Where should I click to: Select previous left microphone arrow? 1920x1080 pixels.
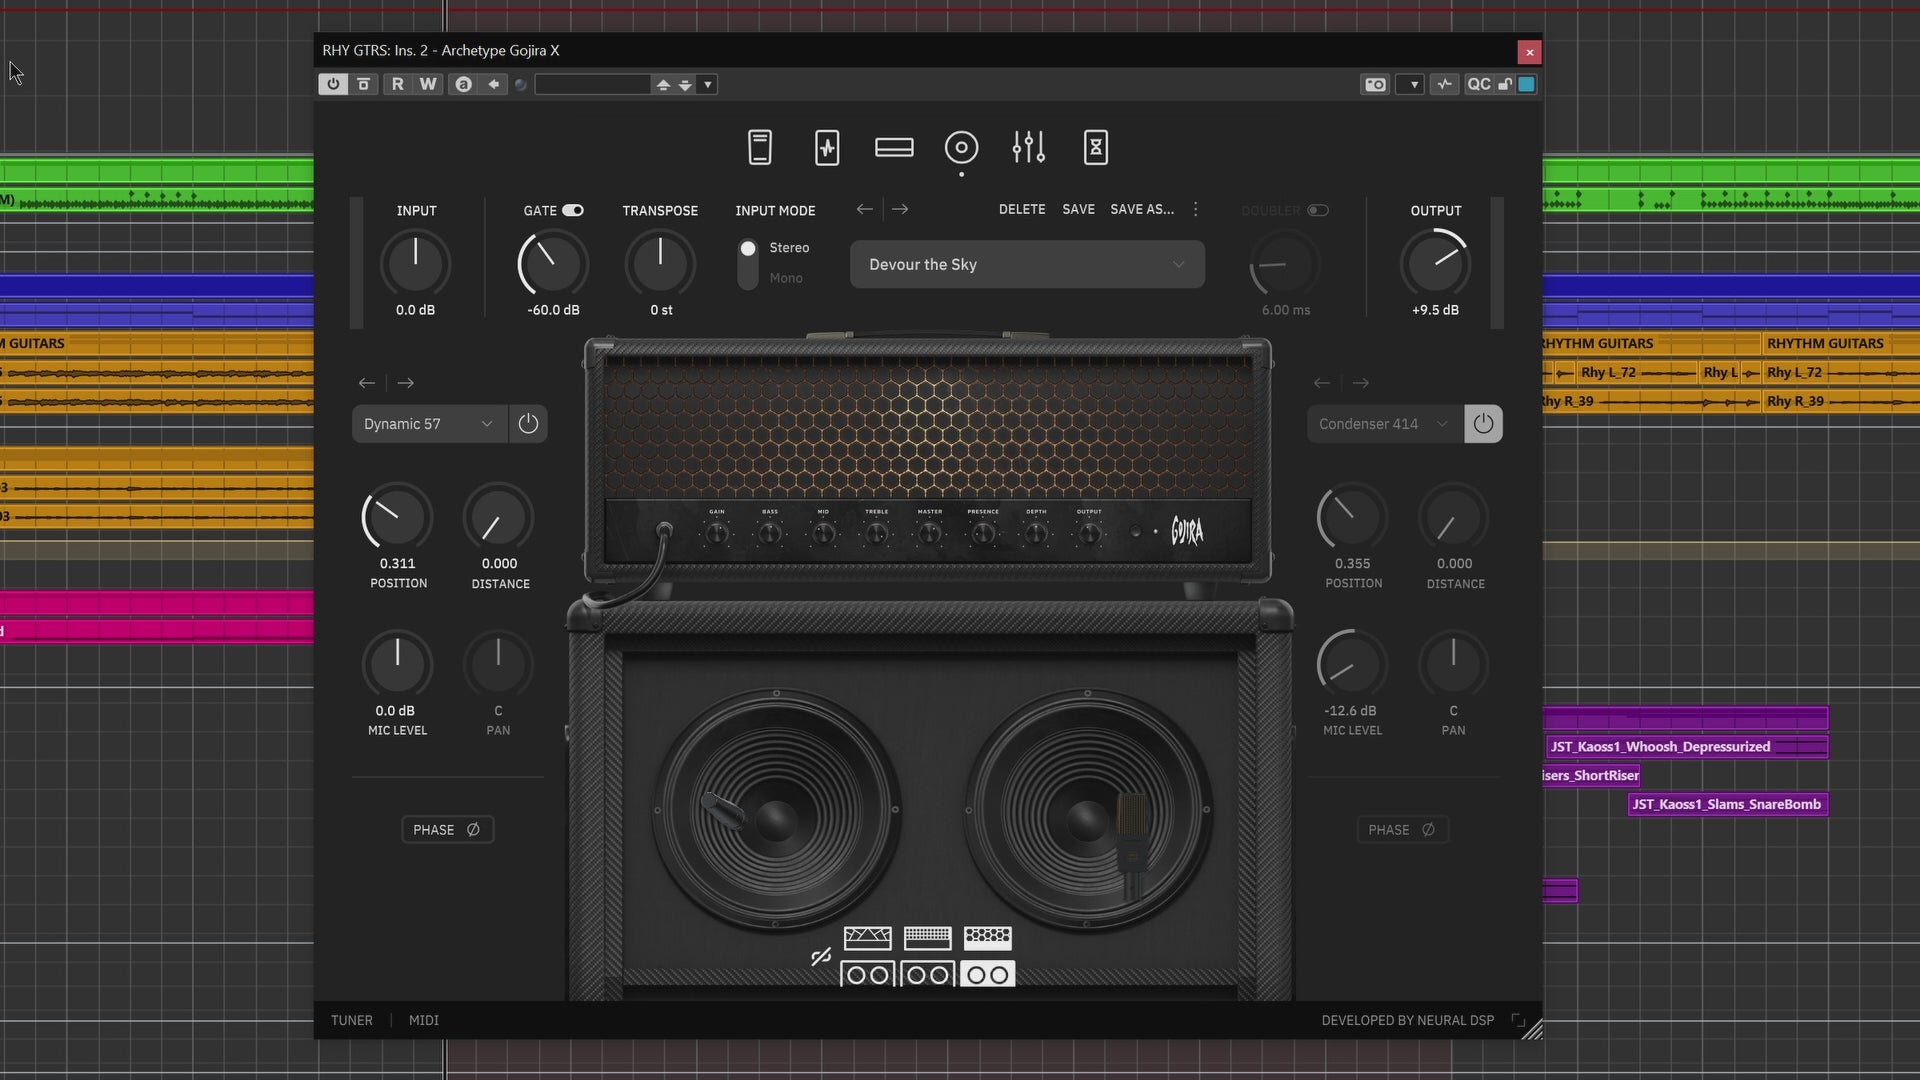(x=367, y=383)
